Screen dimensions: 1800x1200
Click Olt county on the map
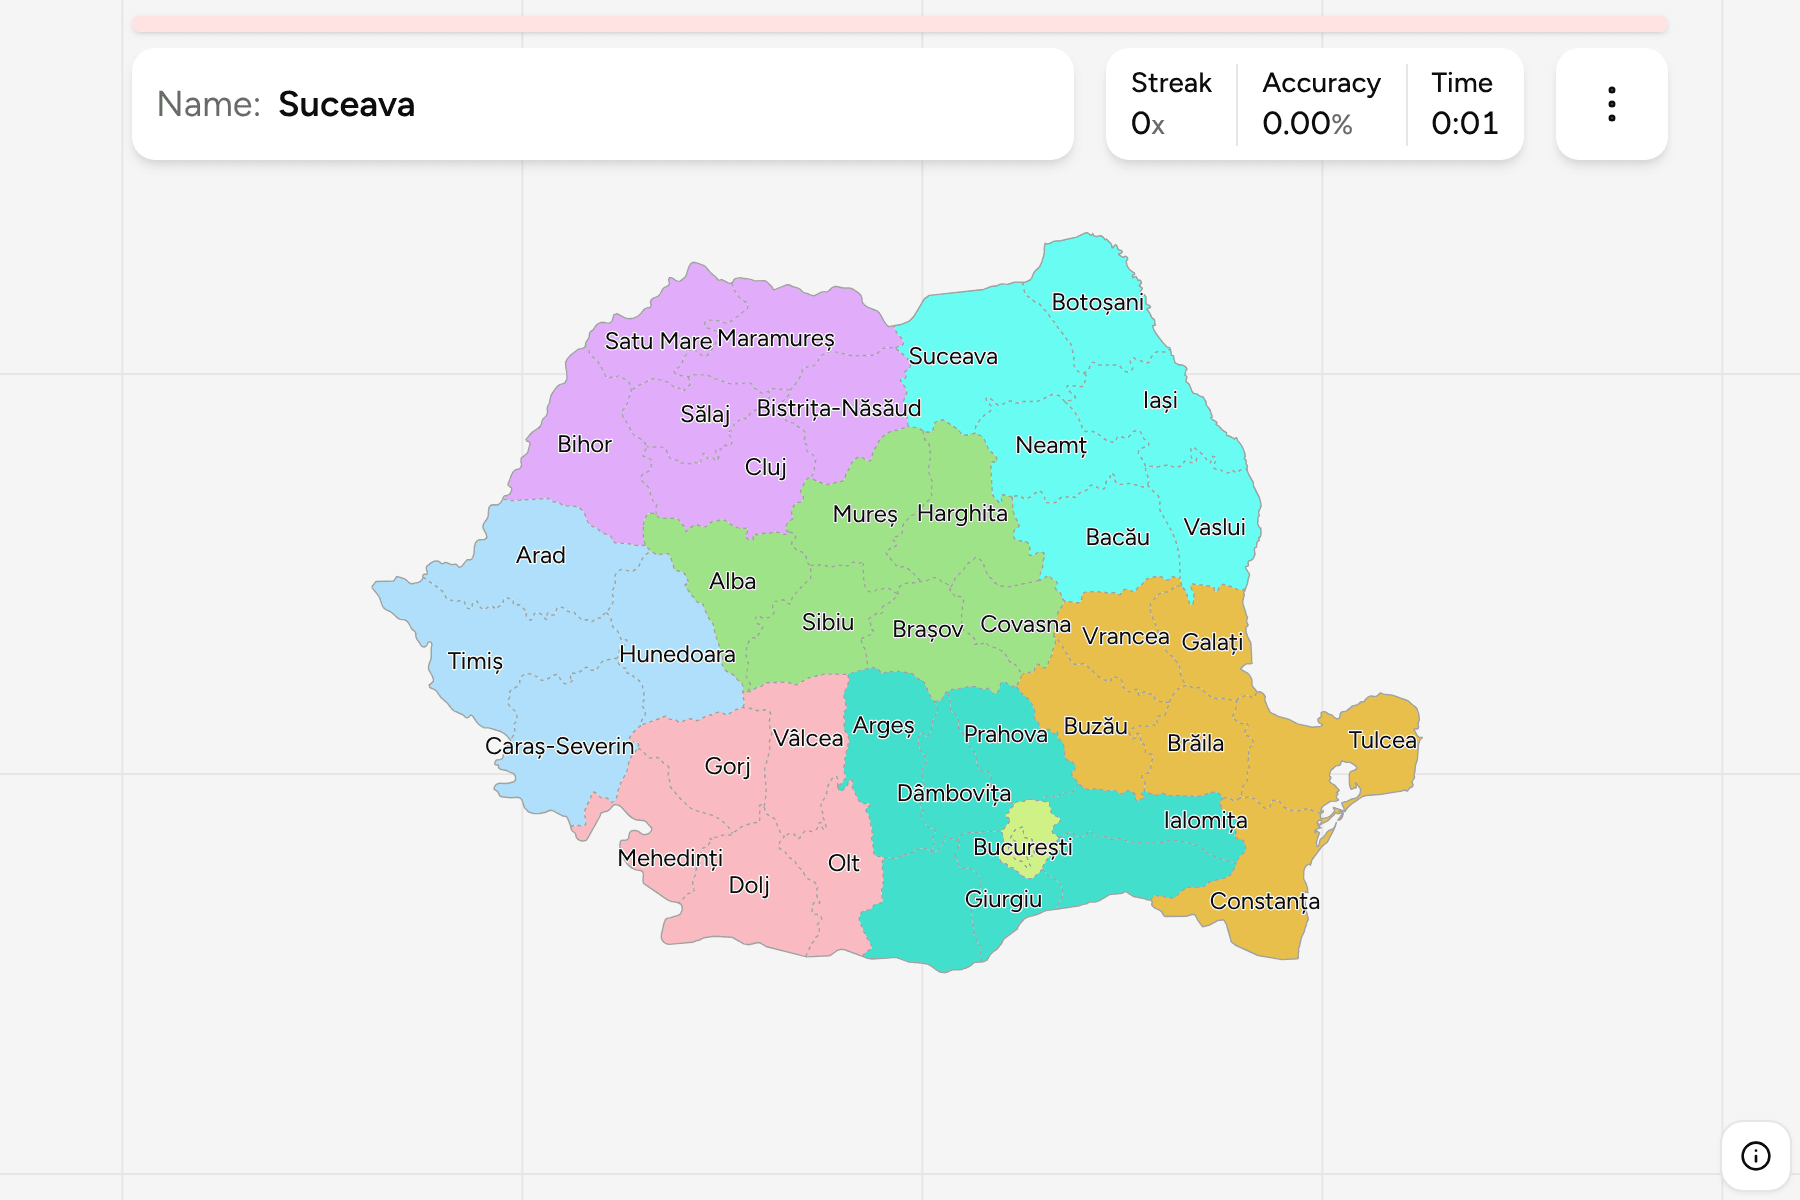click(843, 863)
